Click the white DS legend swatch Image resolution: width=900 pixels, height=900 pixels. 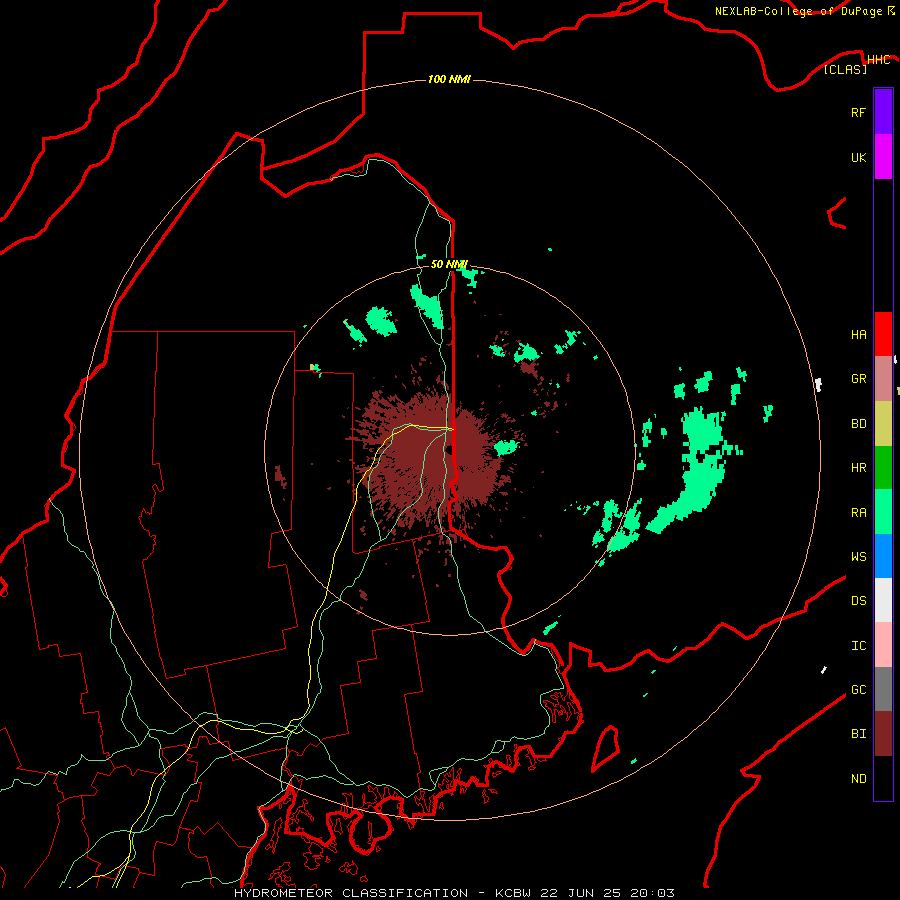[883, 600]
